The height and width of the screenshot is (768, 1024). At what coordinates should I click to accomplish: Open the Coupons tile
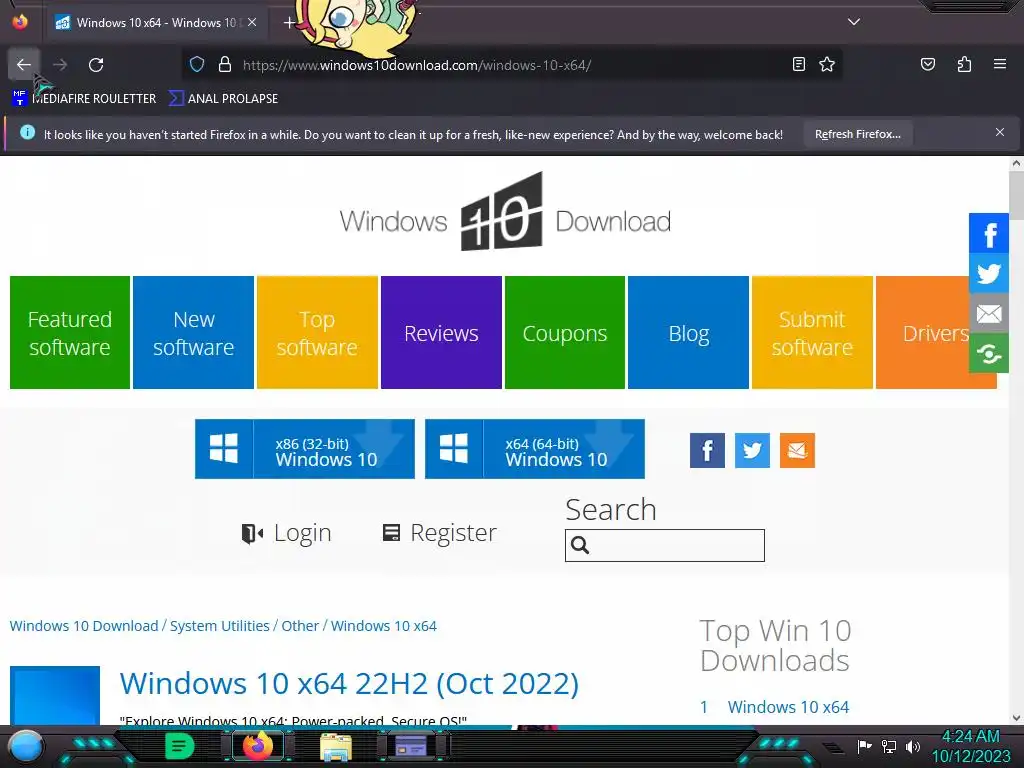(565, 332)
